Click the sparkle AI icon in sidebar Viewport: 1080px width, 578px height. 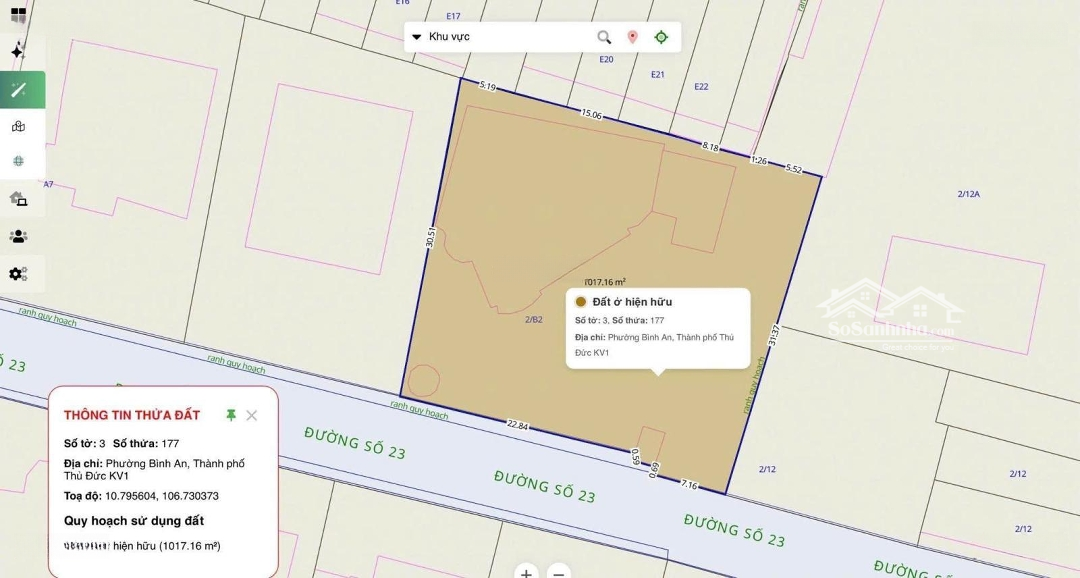tap(18, 51)
